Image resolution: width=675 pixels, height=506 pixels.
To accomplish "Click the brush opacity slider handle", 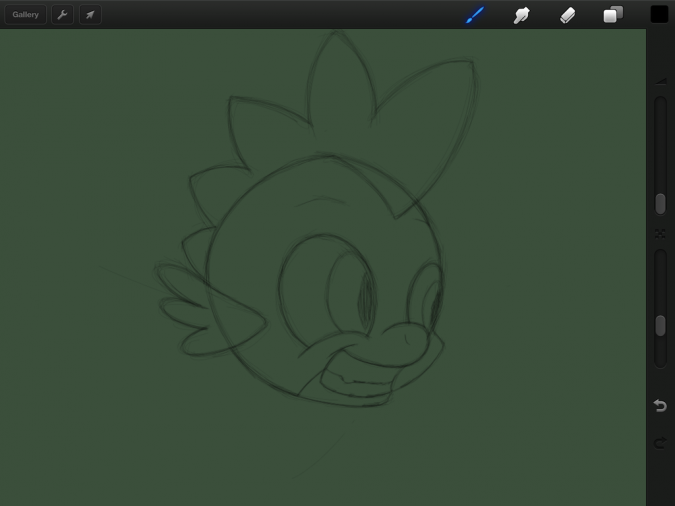I will click(660, 325).
